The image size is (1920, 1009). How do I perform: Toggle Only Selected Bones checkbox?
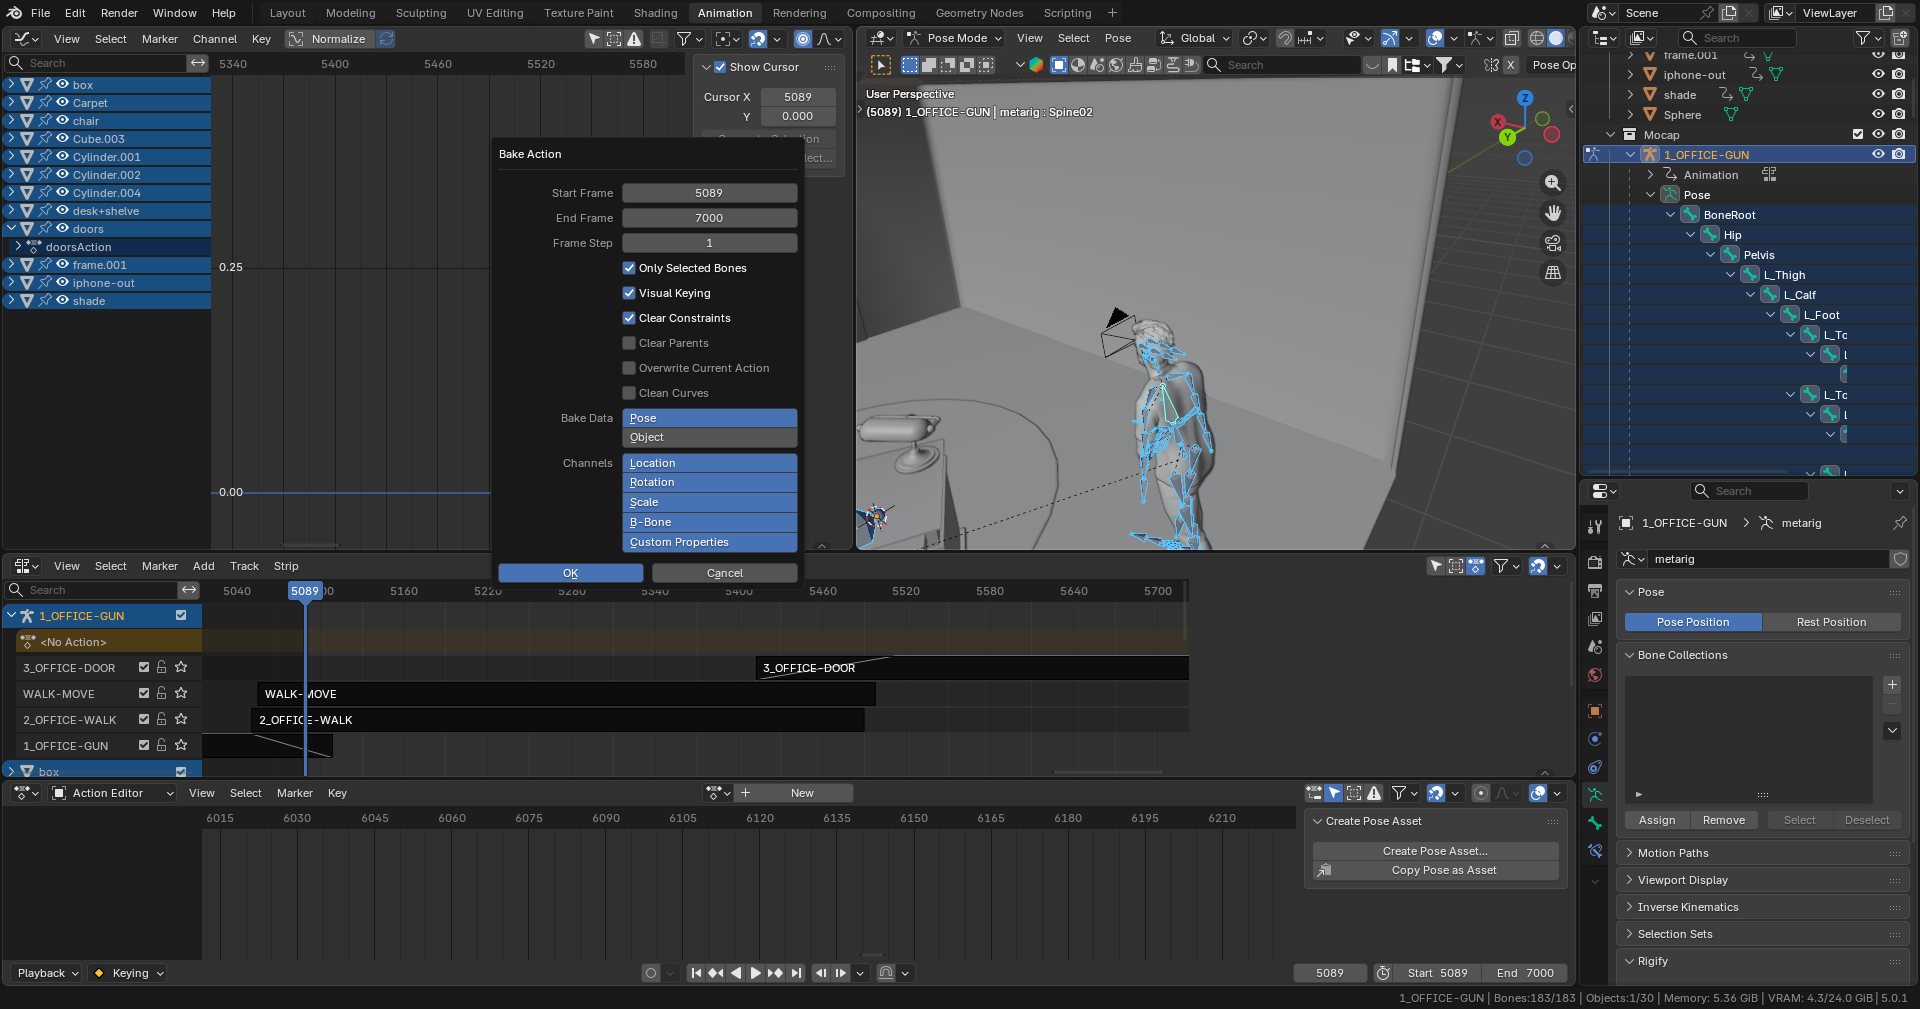point(629,268)
